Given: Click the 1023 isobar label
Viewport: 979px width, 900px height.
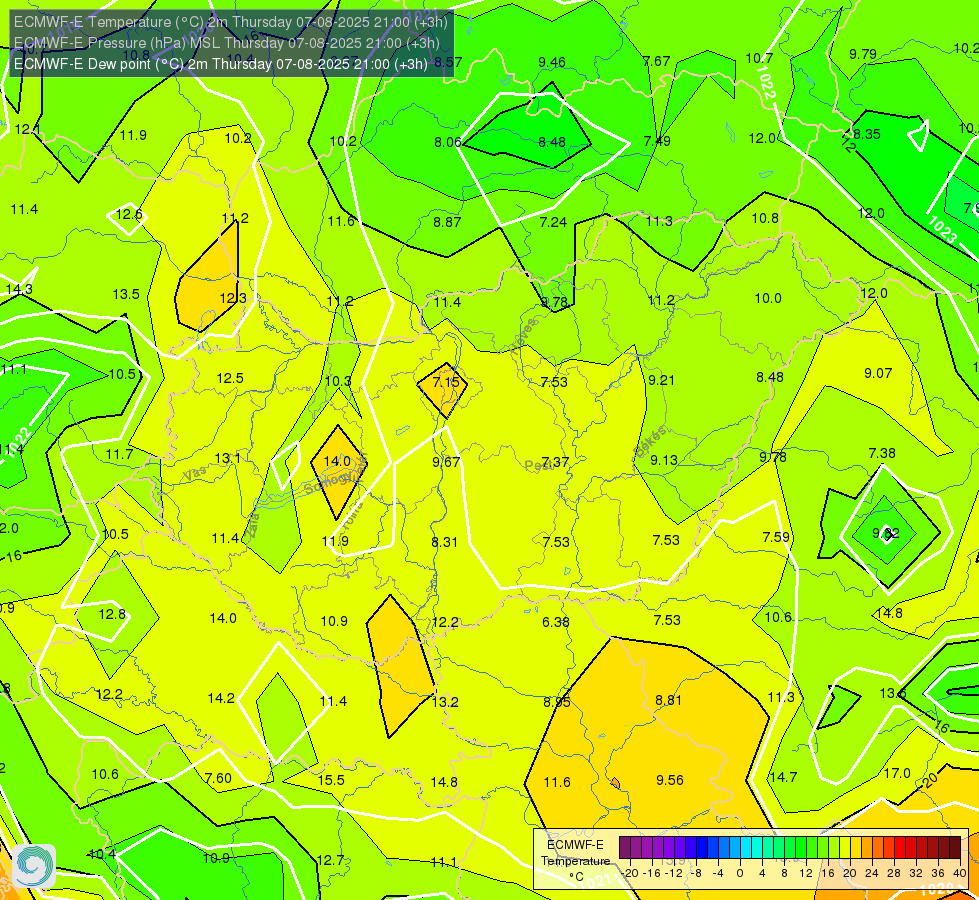Looking at the screenshot, I should pos(942,229).
